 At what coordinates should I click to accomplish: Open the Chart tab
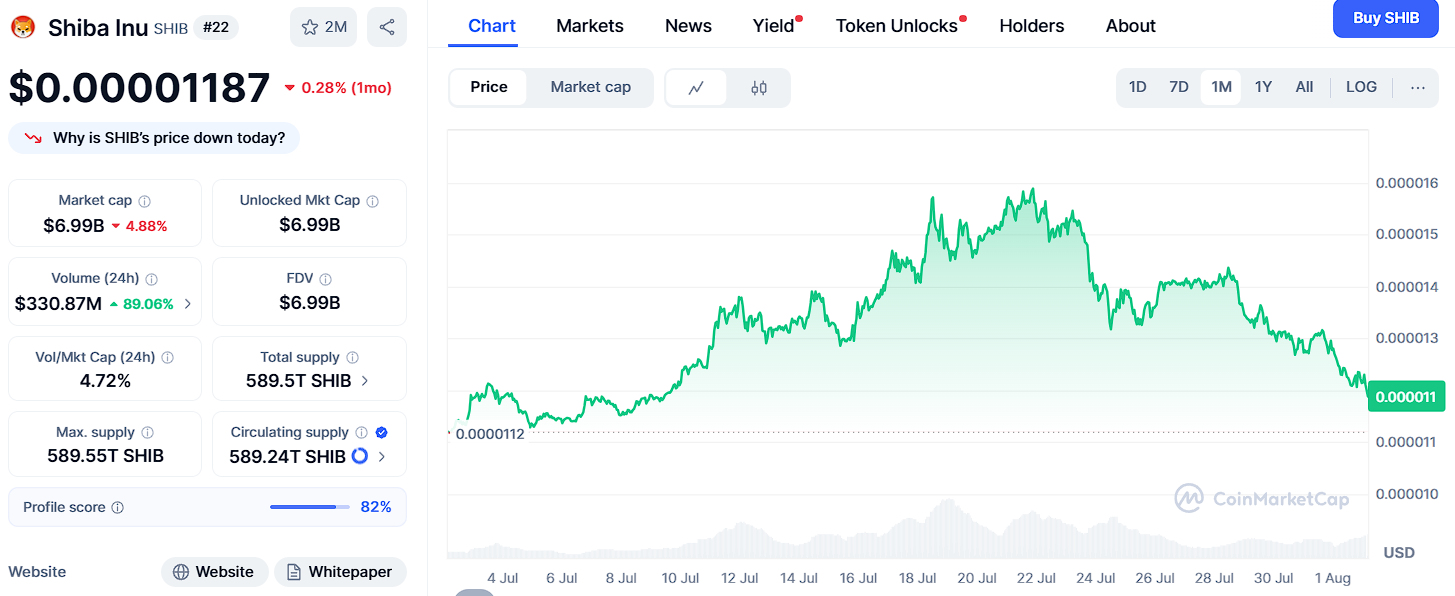coord(492,26)
